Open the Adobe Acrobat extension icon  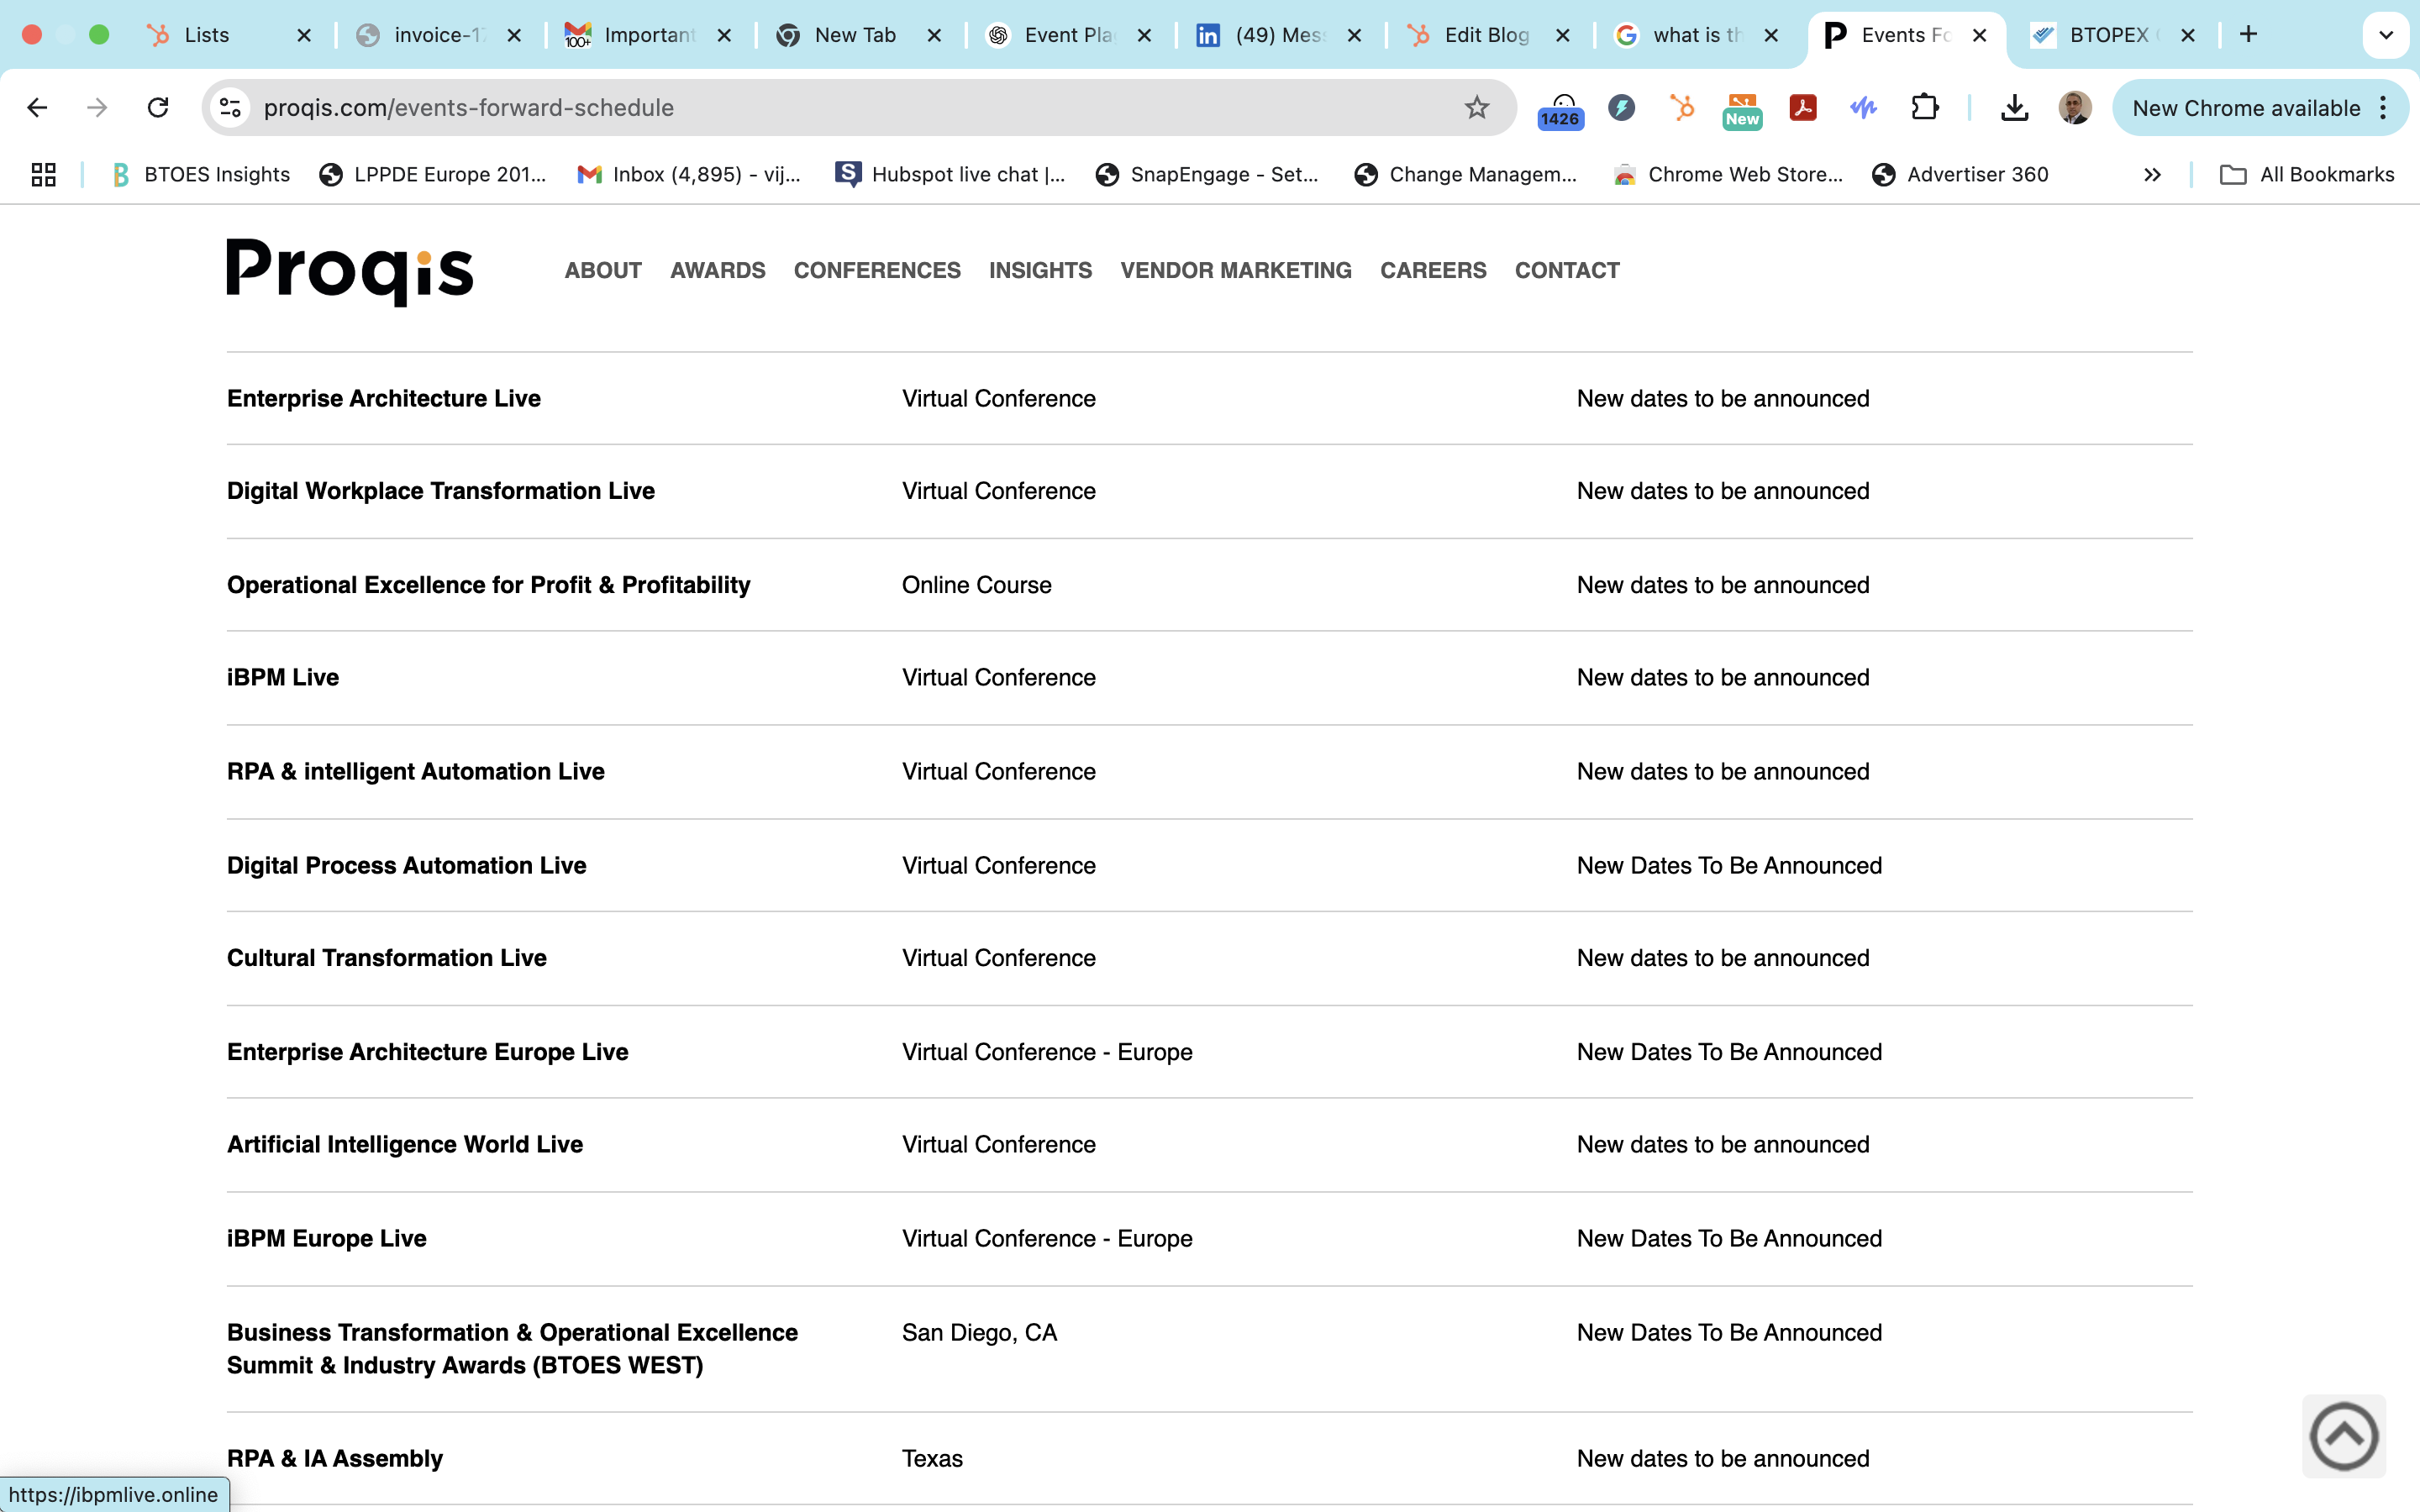[x=1802, y=108]
